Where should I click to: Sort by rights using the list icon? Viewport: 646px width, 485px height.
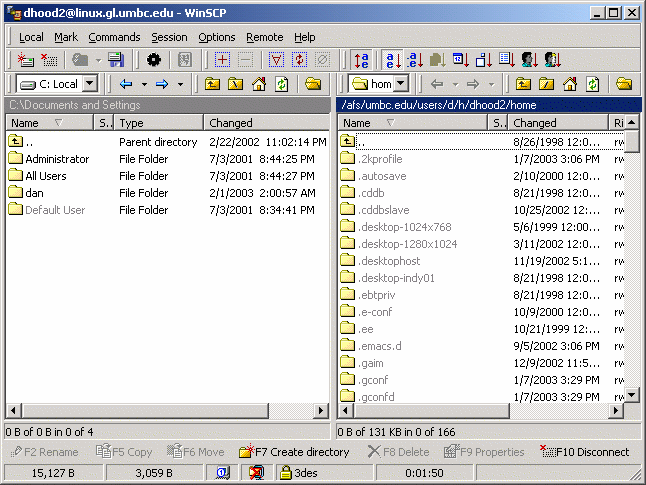(507, 60)
